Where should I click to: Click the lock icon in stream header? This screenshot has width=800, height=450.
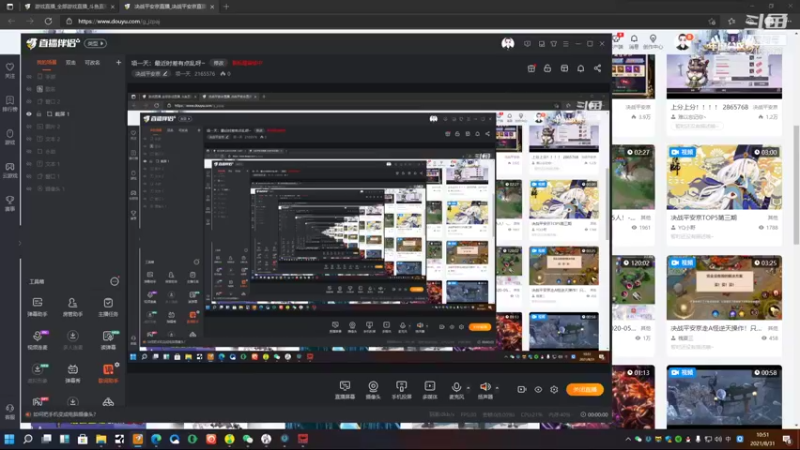tap(547, 68)
